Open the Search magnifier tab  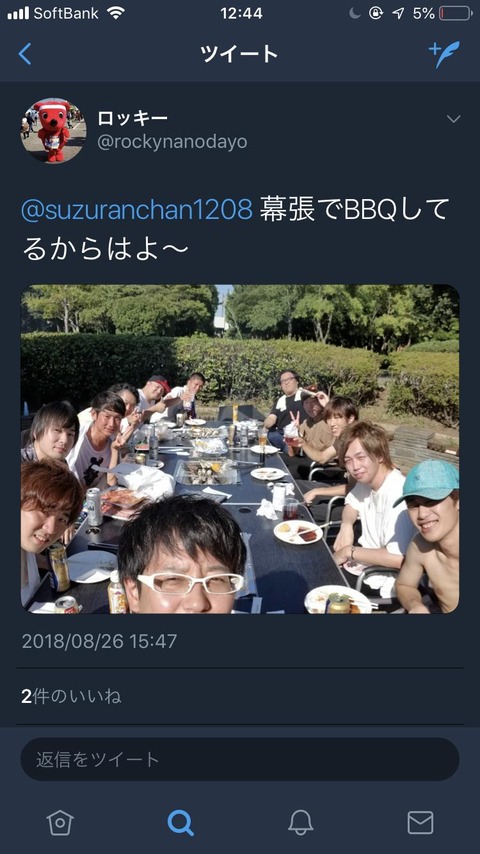[180, 822]
